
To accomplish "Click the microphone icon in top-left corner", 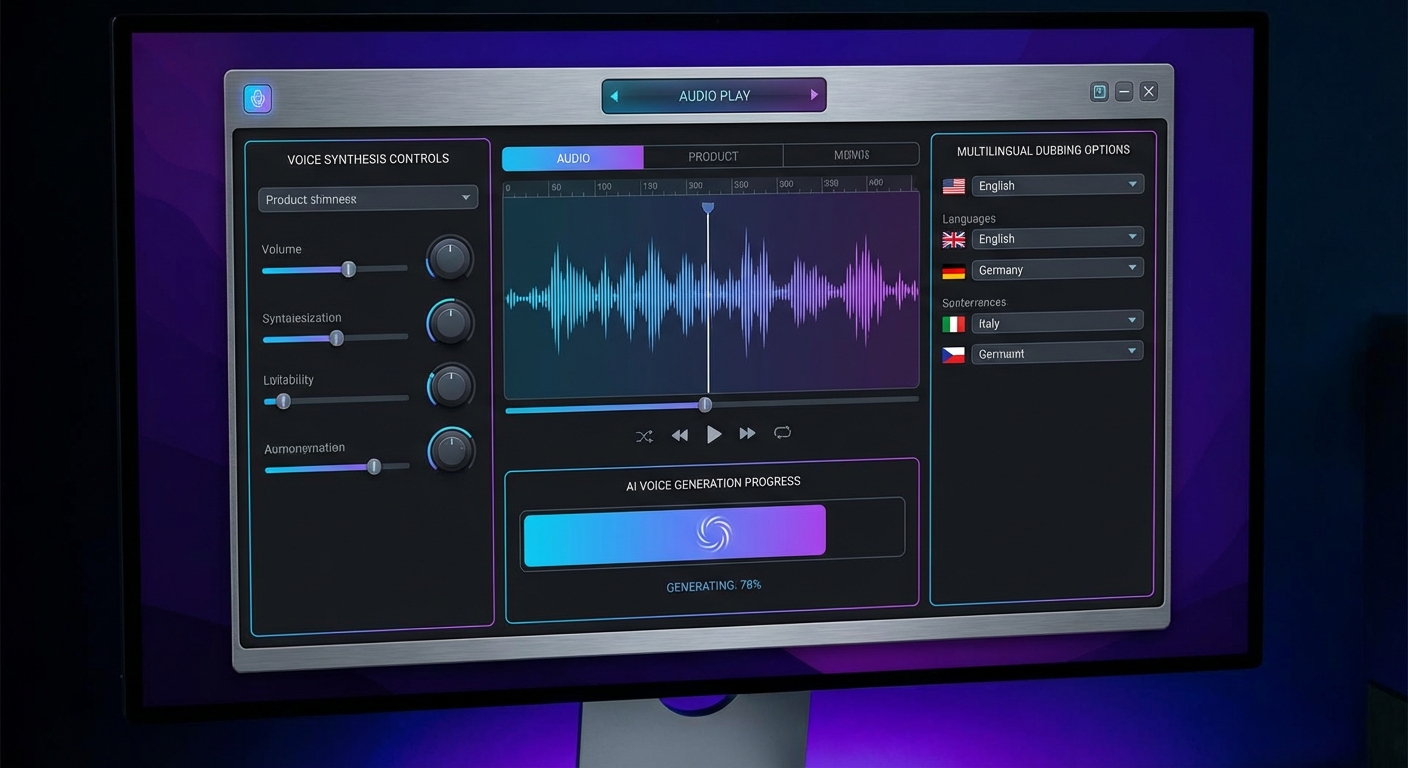I will click(258, 98).
